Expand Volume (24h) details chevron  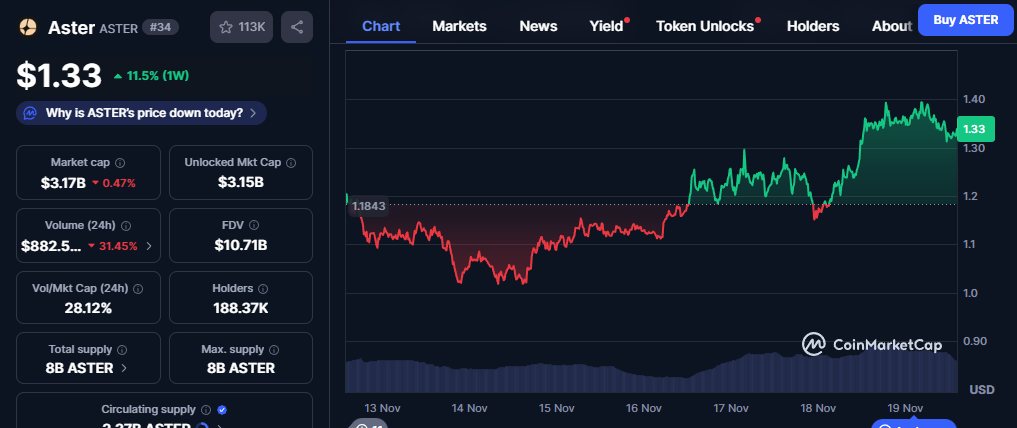click(149, 246)
